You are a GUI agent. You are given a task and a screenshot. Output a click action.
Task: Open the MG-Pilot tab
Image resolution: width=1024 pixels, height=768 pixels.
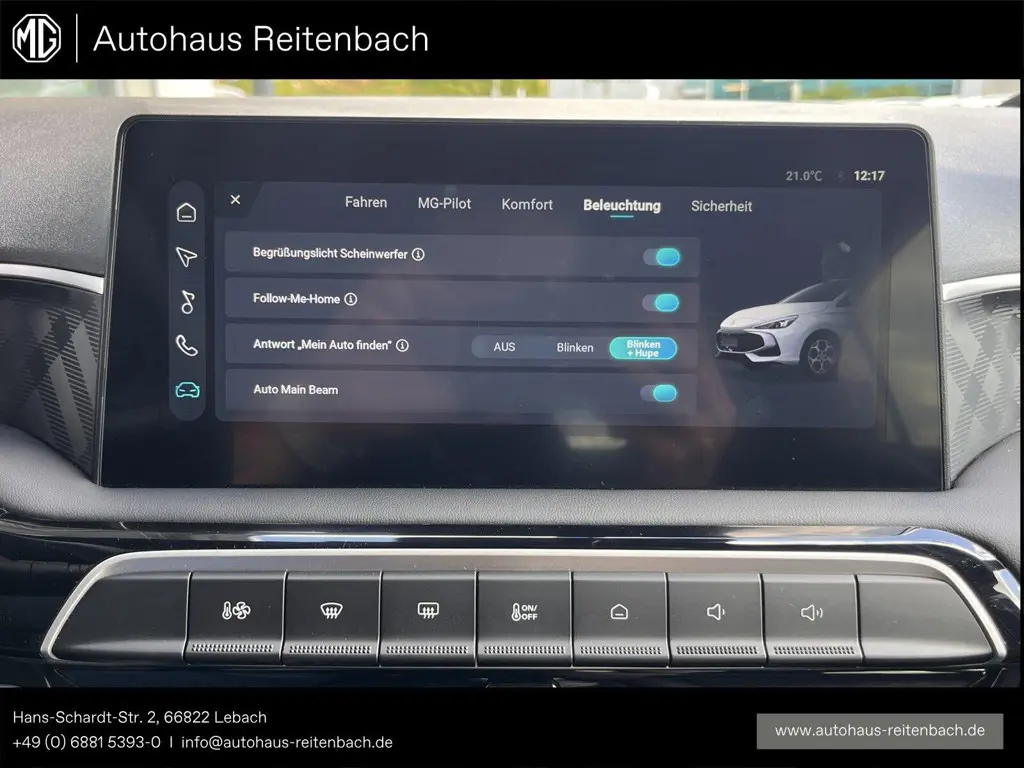pos(444,204)
